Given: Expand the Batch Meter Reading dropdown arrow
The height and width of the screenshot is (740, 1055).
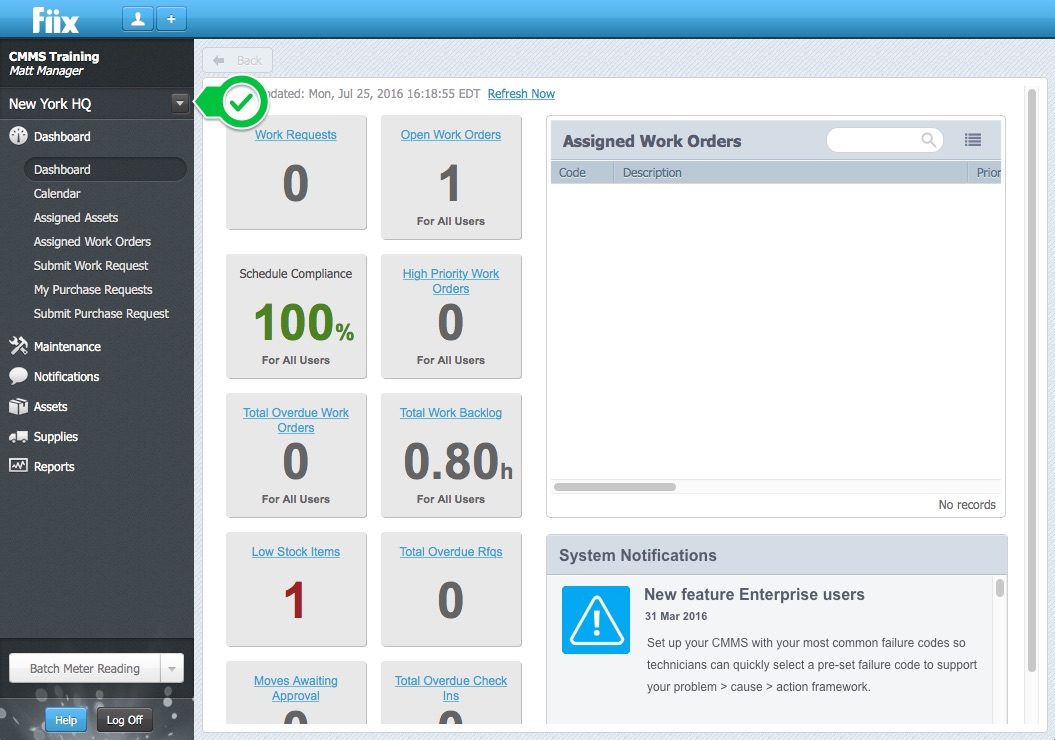Looking at the screenshot, I should click(172, 669).
